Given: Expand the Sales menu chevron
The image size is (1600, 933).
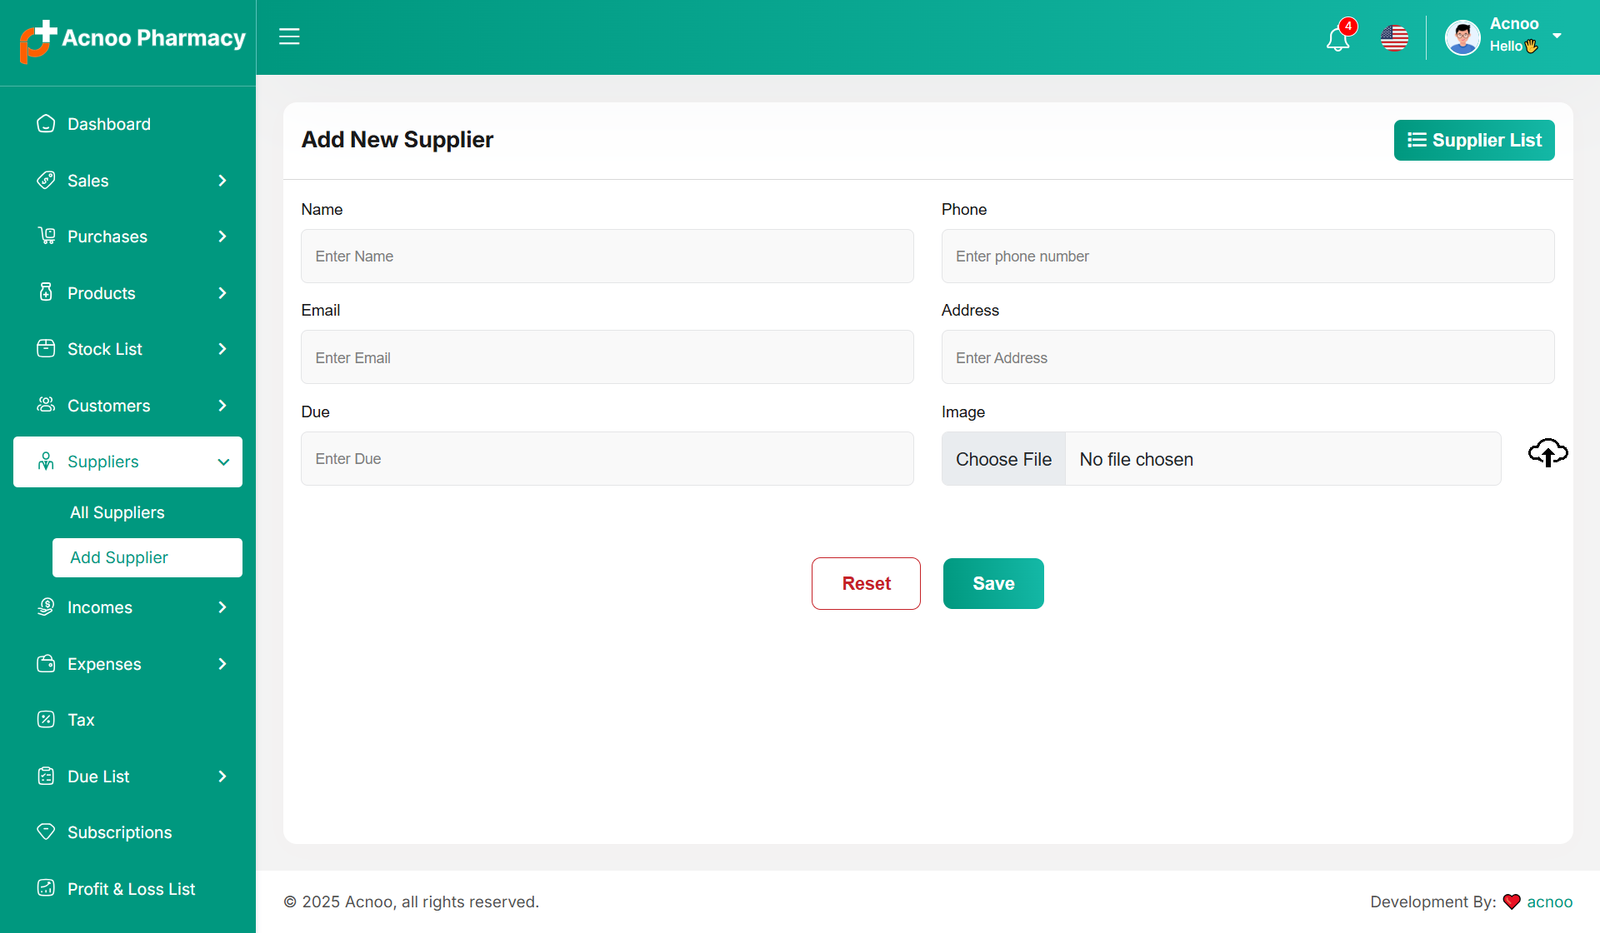Looking at the screenshot, I should pyautogui.click(x=222, y=181).
